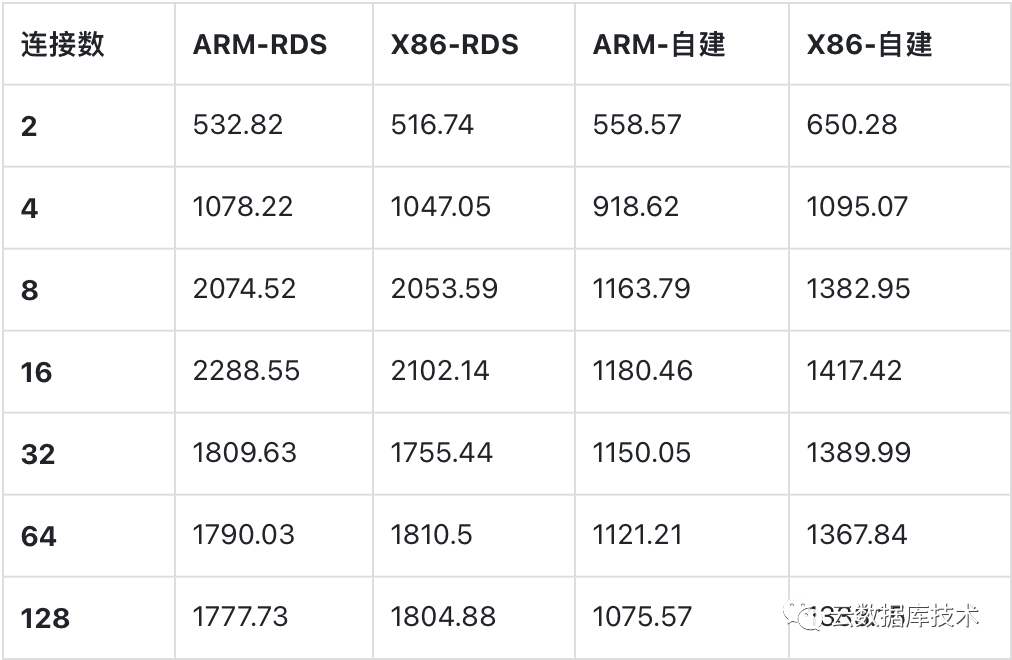
Task: Select the value 1047.05
Action: coord(441,207)
